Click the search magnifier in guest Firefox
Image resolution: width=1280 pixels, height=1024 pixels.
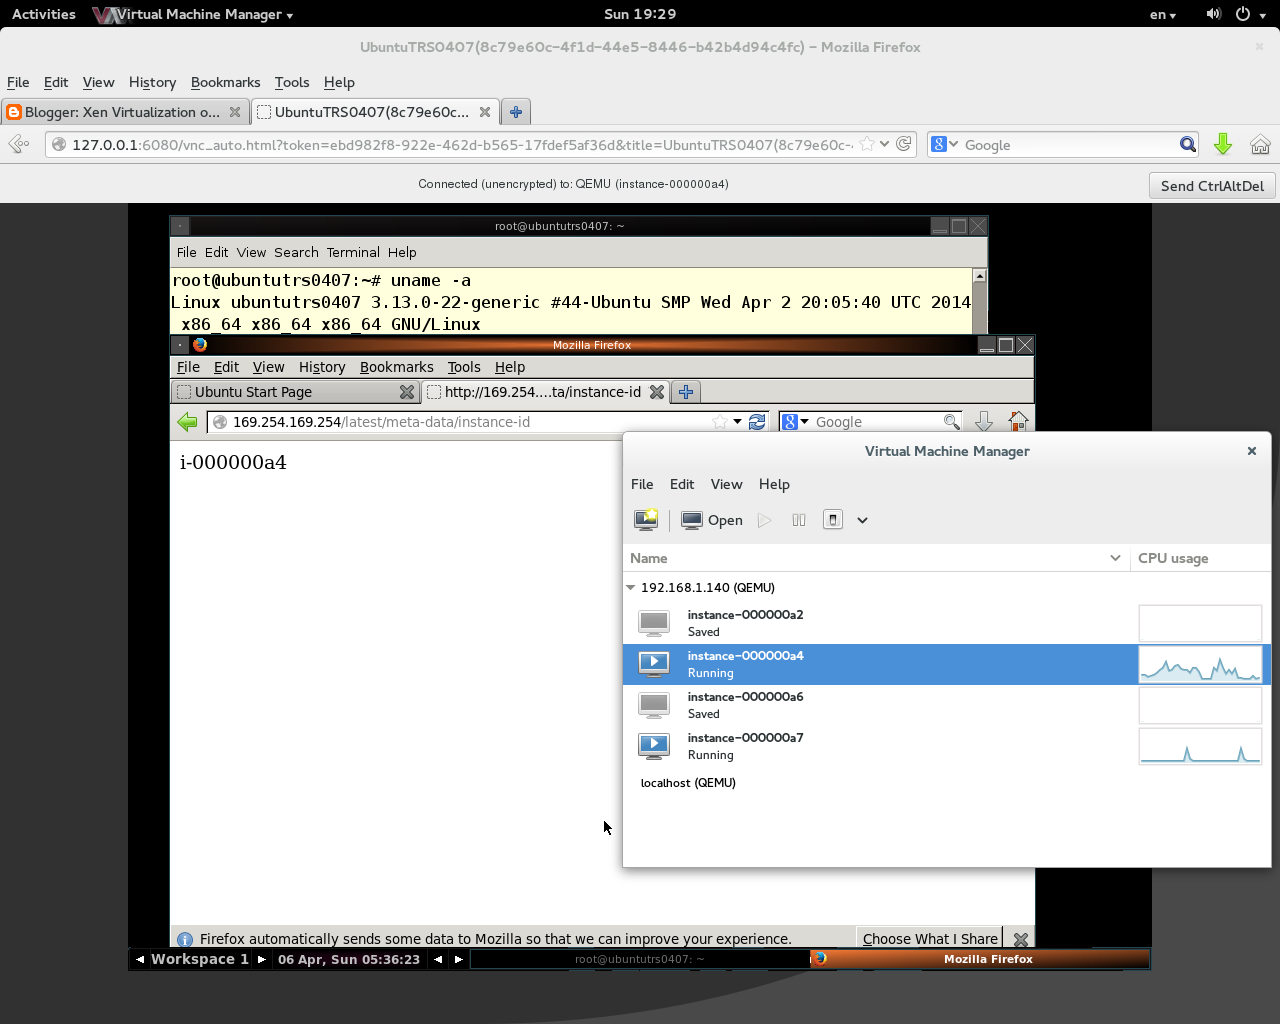pos(952,422)
